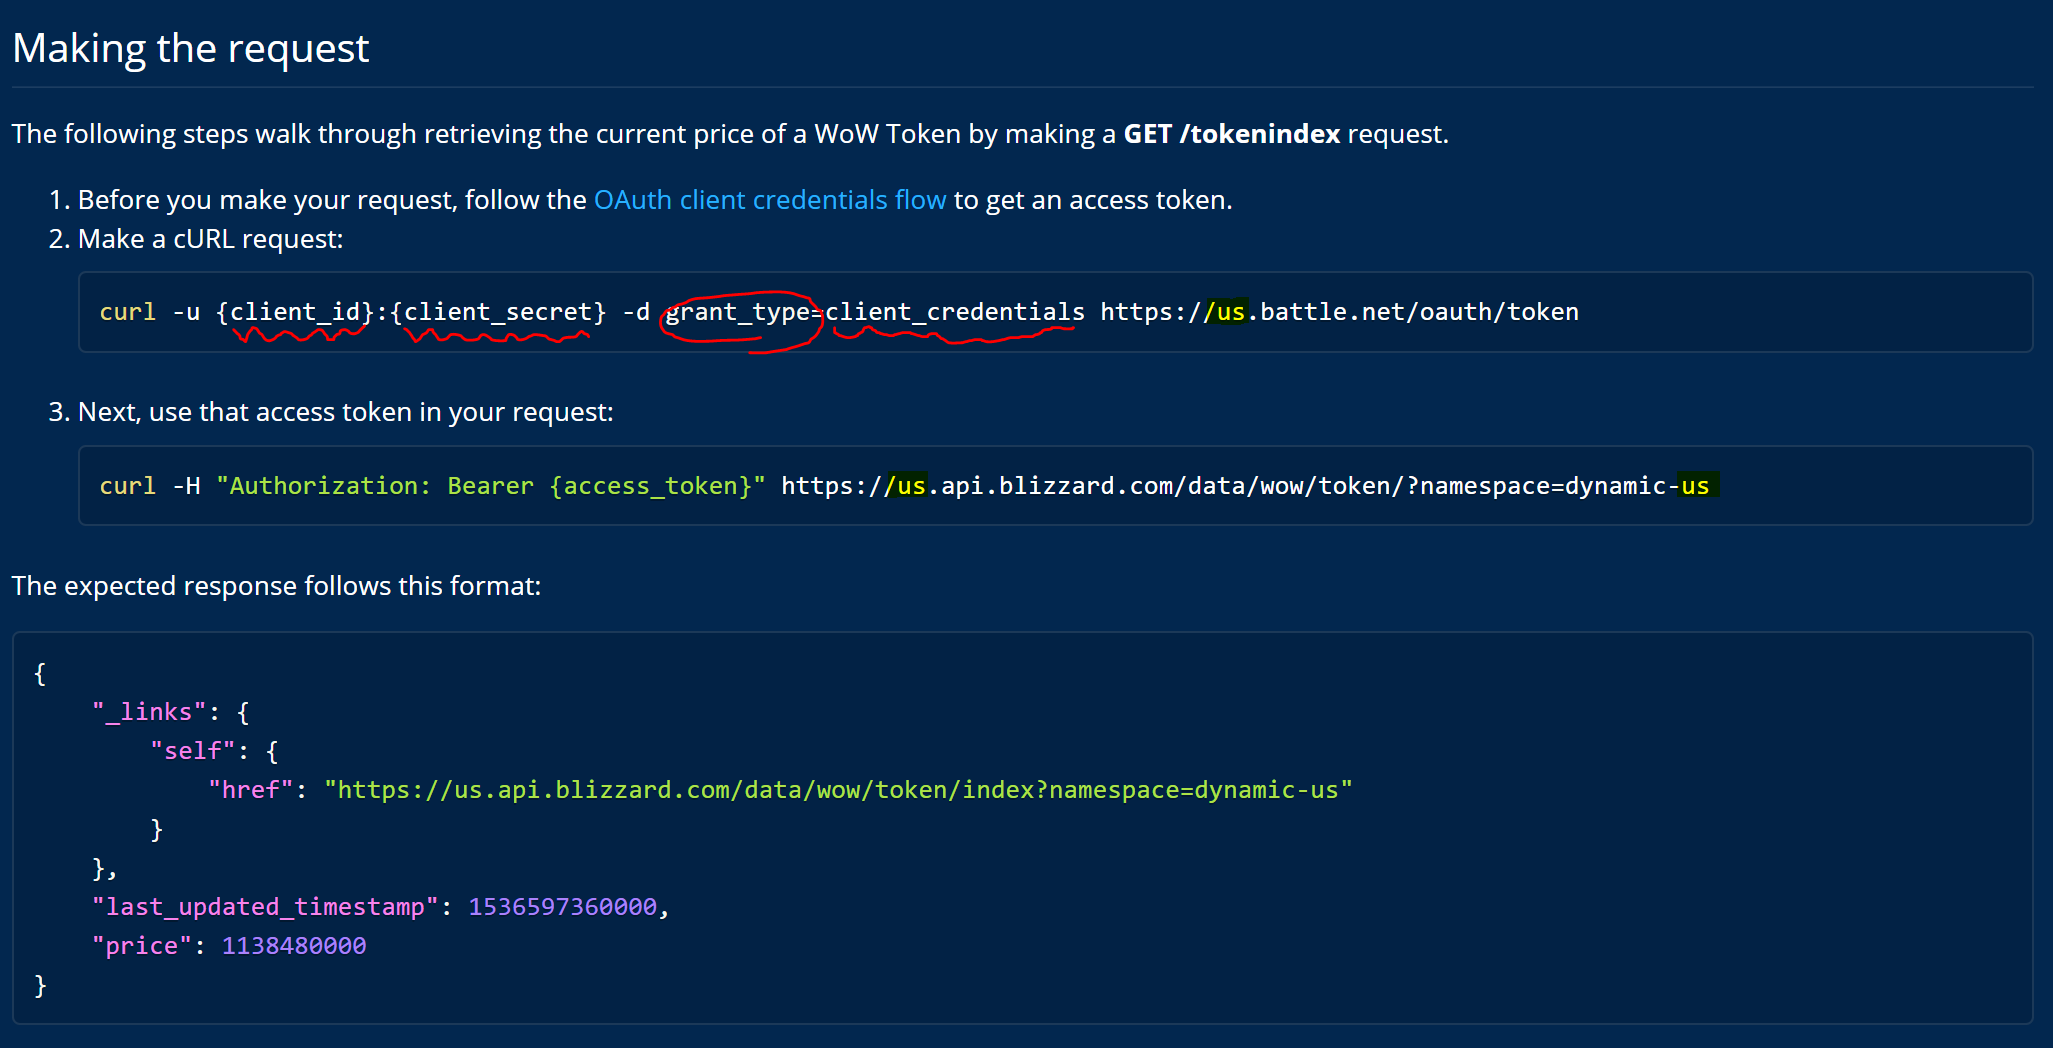Click 'grant_type' in the curl command
Viewport: 2053px width, 1048px height.
click(x=738, y=312)
